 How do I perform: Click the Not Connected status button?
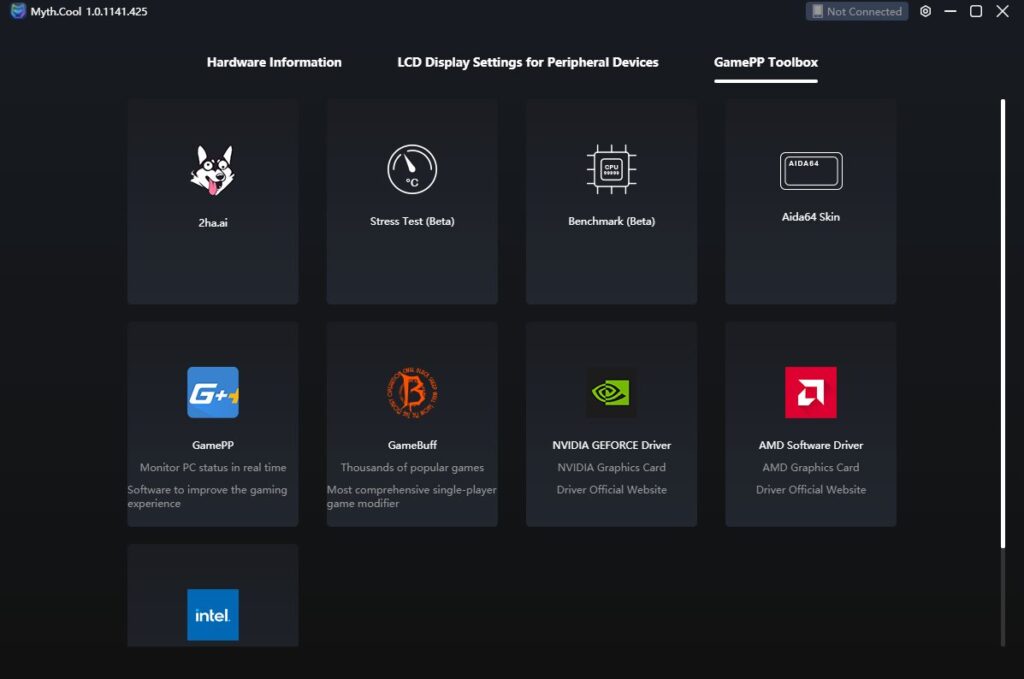point(857,12)
